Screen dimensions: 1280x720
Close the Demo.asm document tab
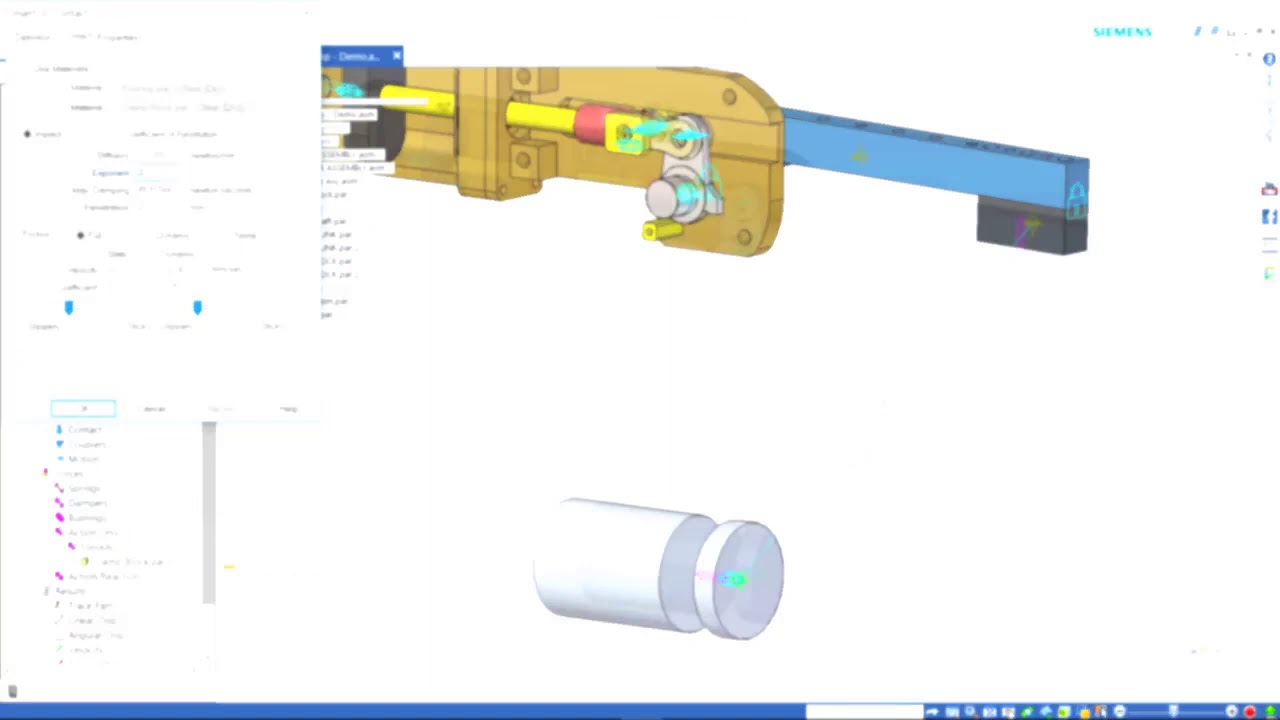397,56
